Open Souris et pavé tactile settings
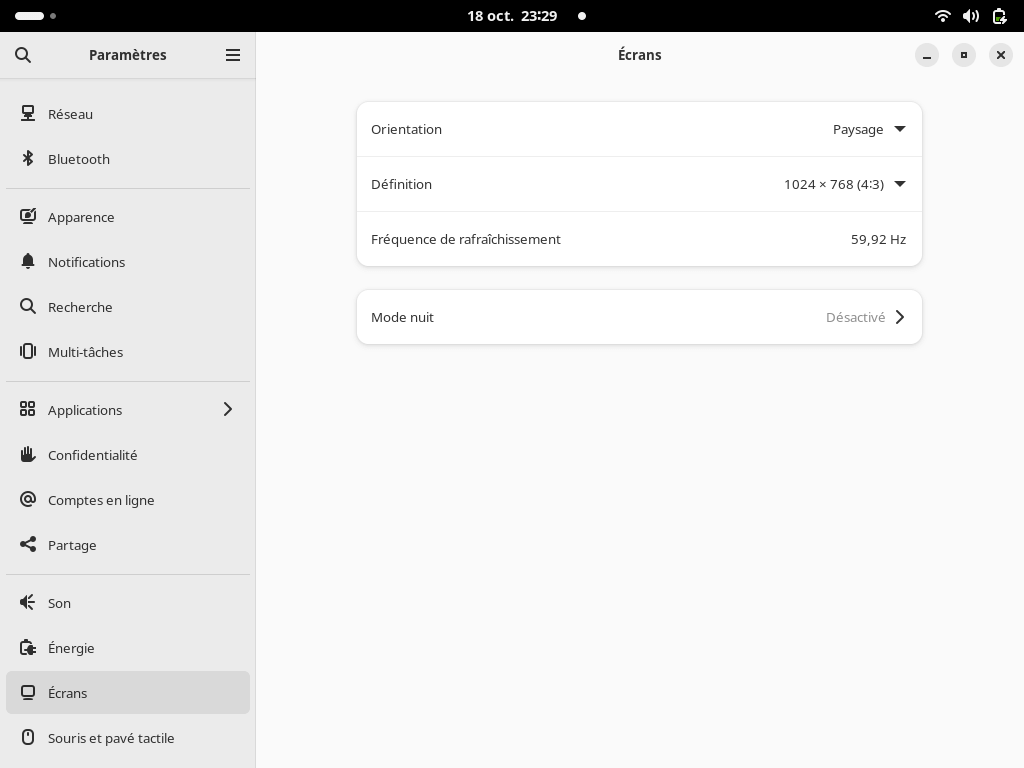Viewport: 1024px width, 768px height. [x=128, y=738]
